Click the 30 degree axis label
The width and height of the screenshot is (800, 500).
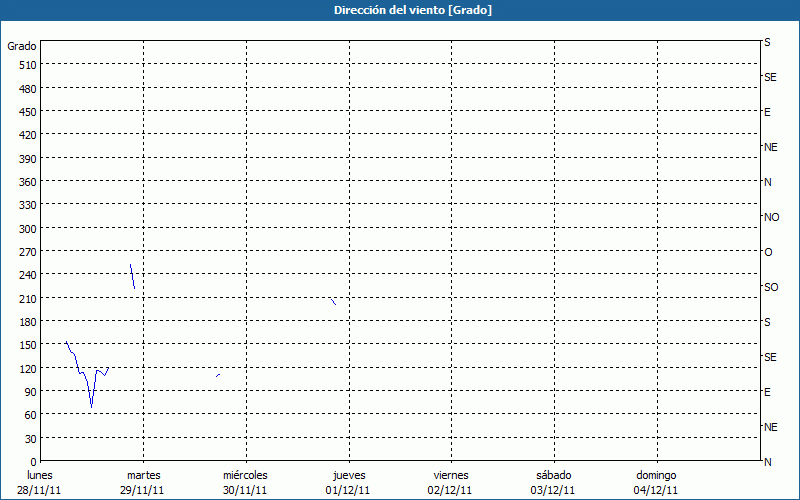(31, 439)
